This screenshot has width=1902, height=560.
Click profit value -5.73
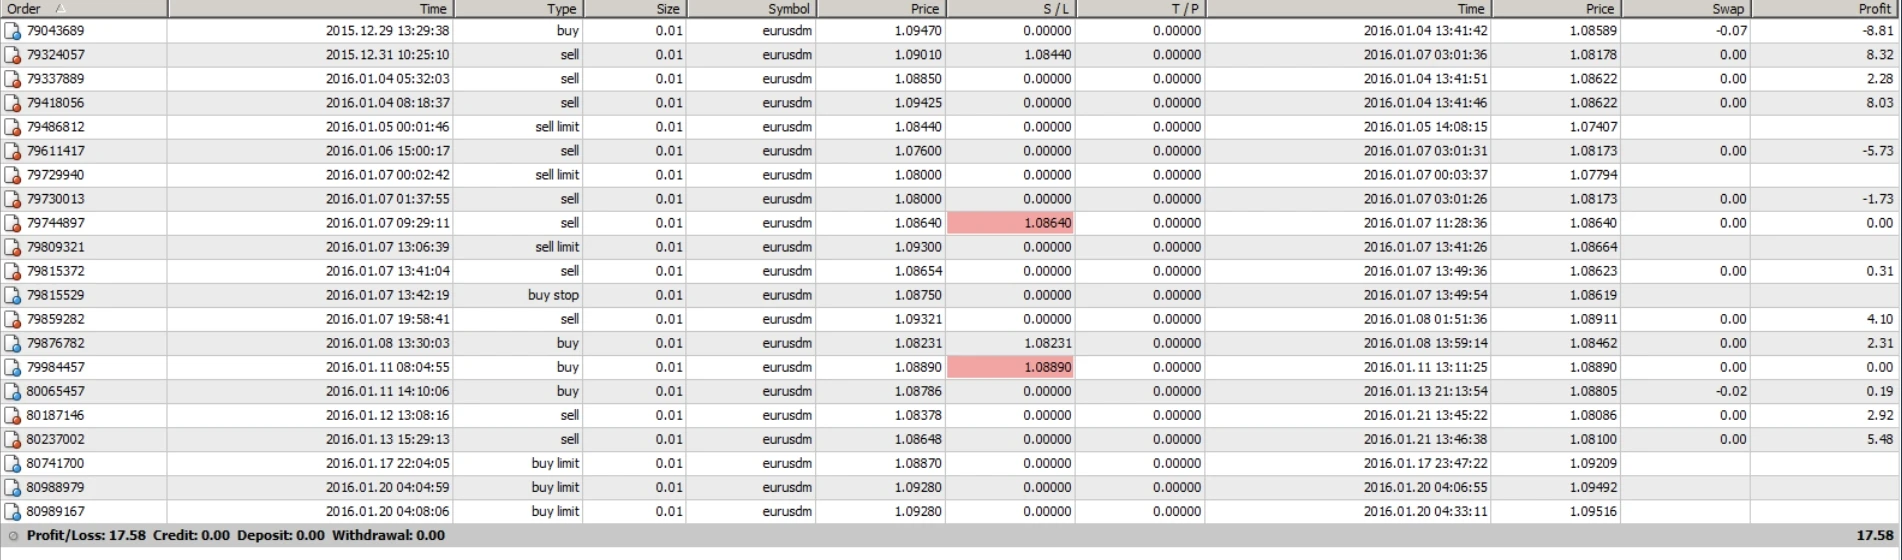1878,151
